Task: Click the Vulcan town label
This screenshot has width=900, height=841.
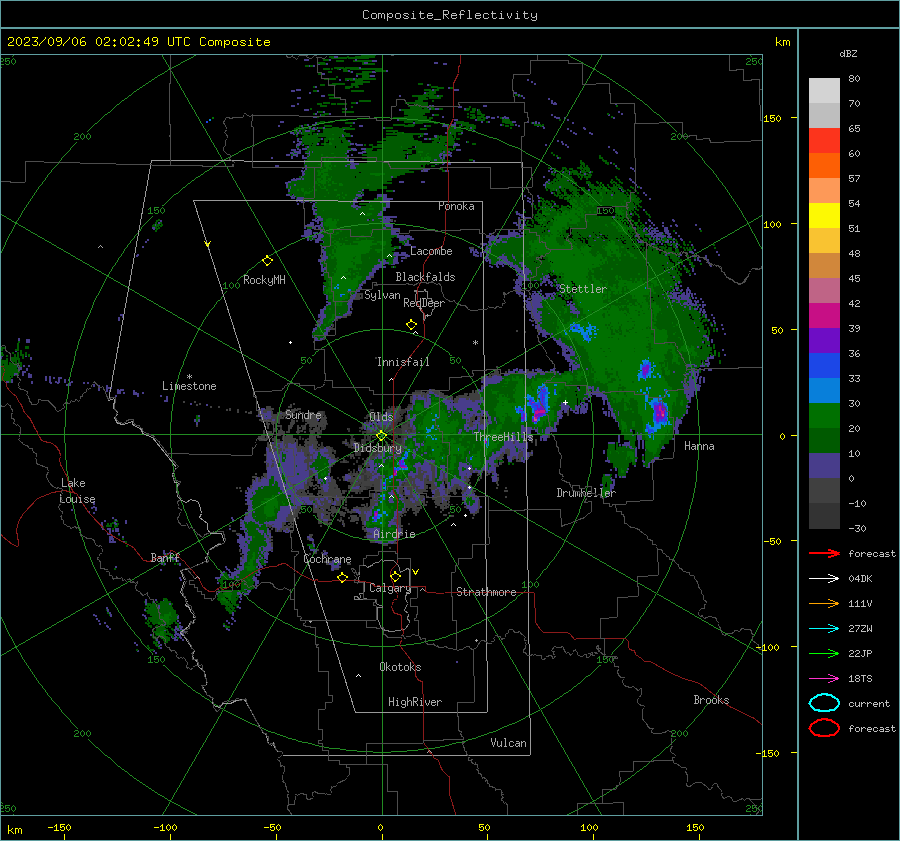Action: point(508,743)
